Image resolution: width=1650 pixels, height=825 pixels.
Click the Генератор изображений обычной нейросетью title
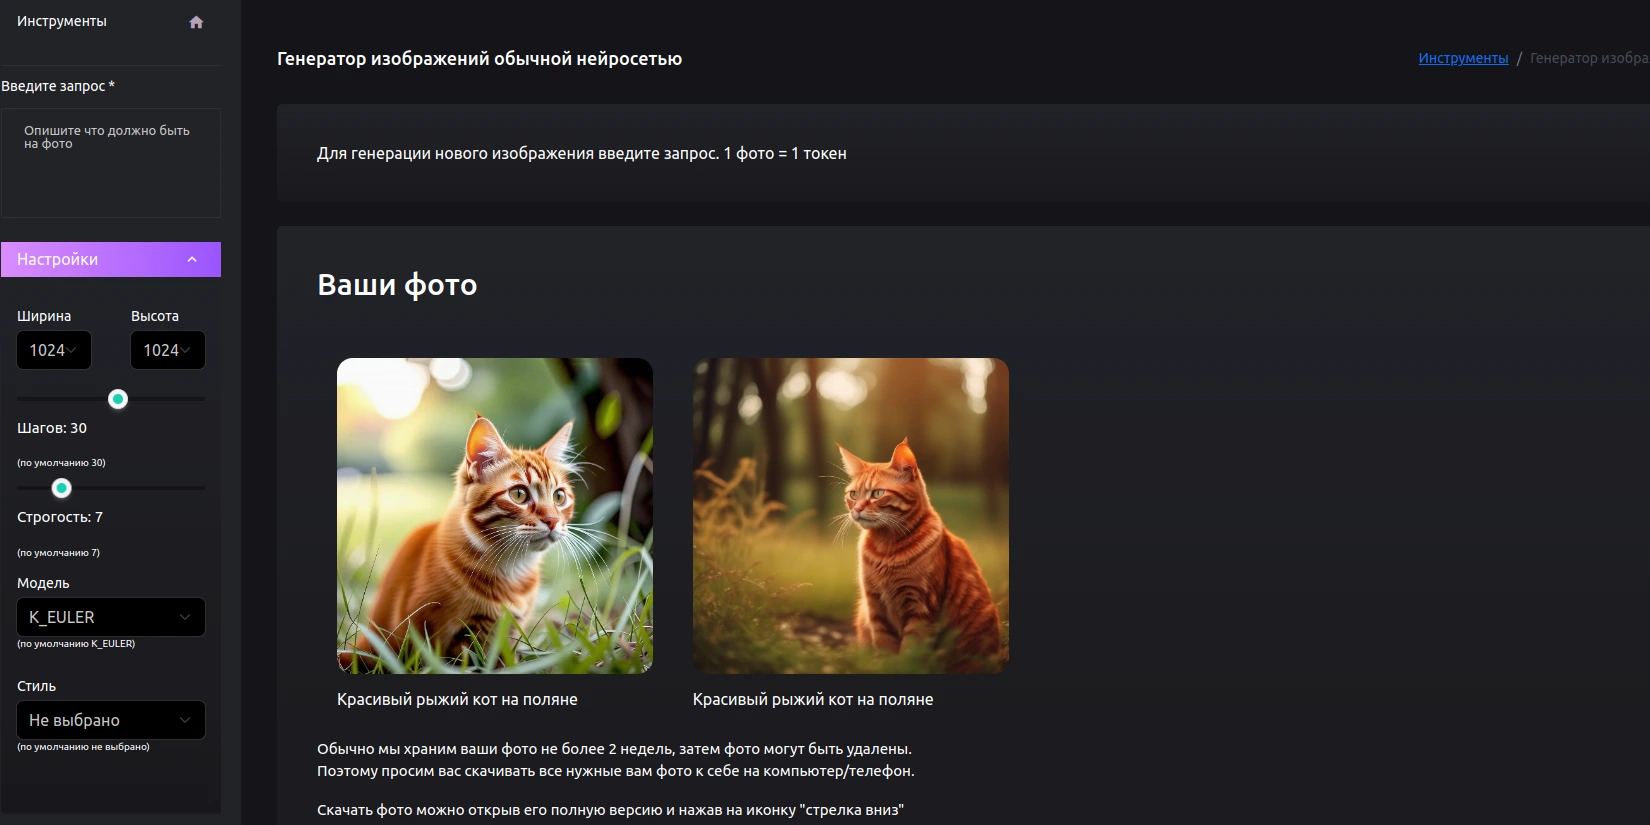pos(479,59)
